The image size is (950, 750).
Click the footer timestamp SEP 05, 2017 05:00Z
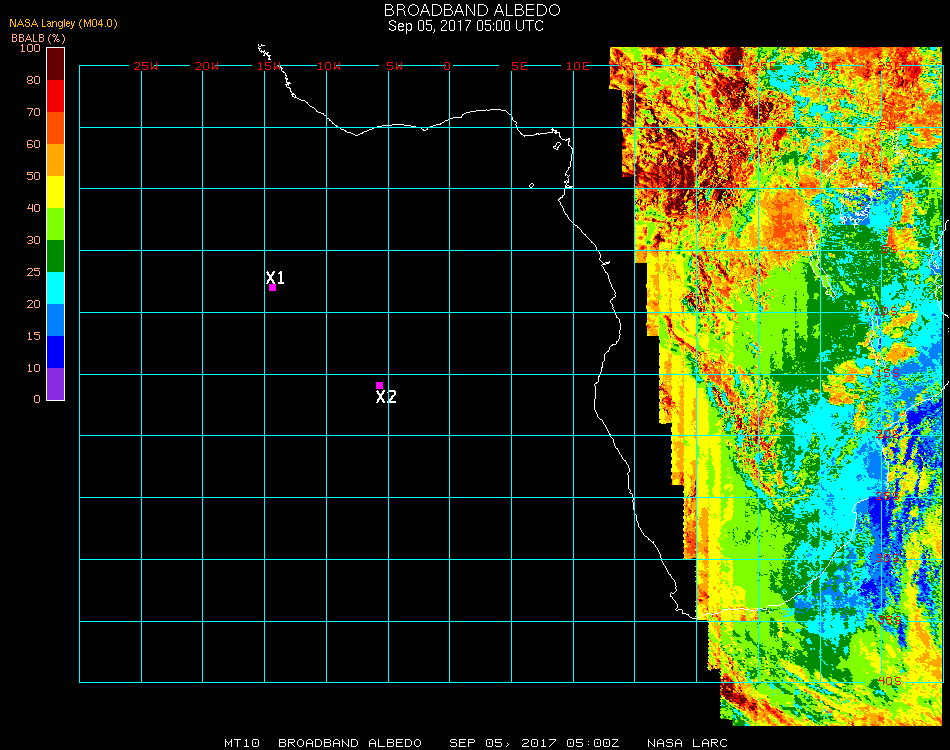(x=534, y=743)
